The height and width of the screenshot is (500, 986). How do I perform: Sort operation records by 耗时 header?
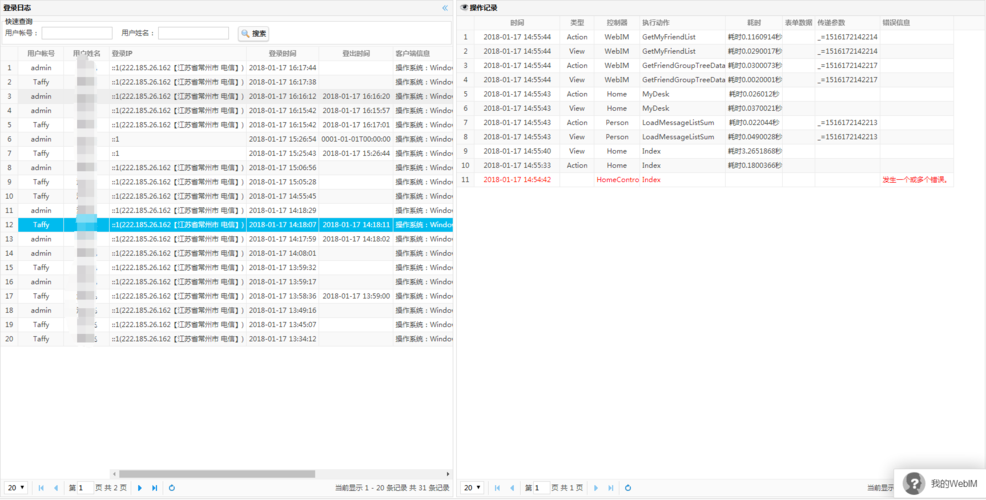pyautogui.click(x=754, y=23)
